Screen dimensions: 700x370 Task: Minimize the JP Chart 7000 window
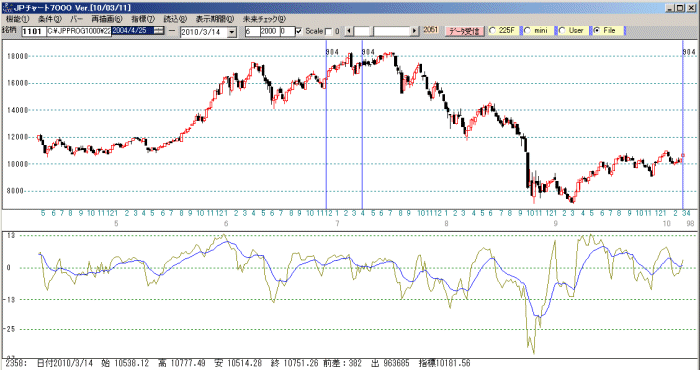coord(670,8)
